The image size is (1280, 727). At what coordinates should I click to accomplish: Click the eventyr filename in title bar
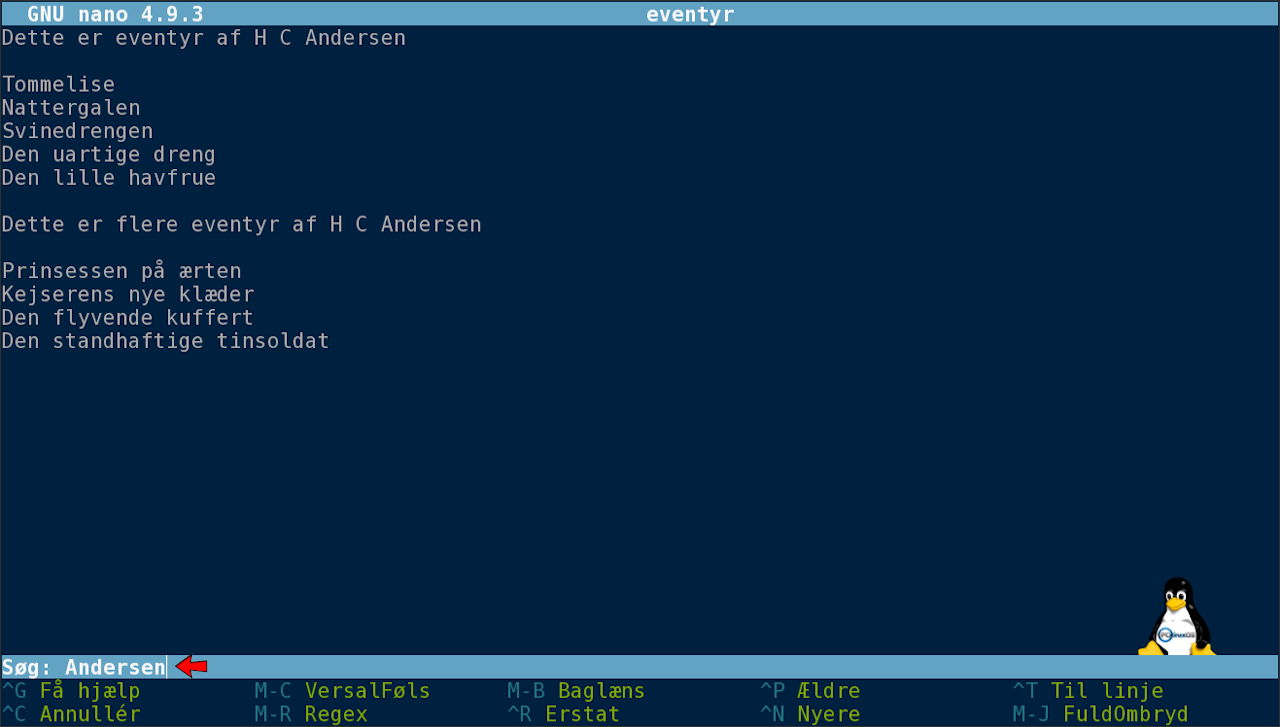690,14
